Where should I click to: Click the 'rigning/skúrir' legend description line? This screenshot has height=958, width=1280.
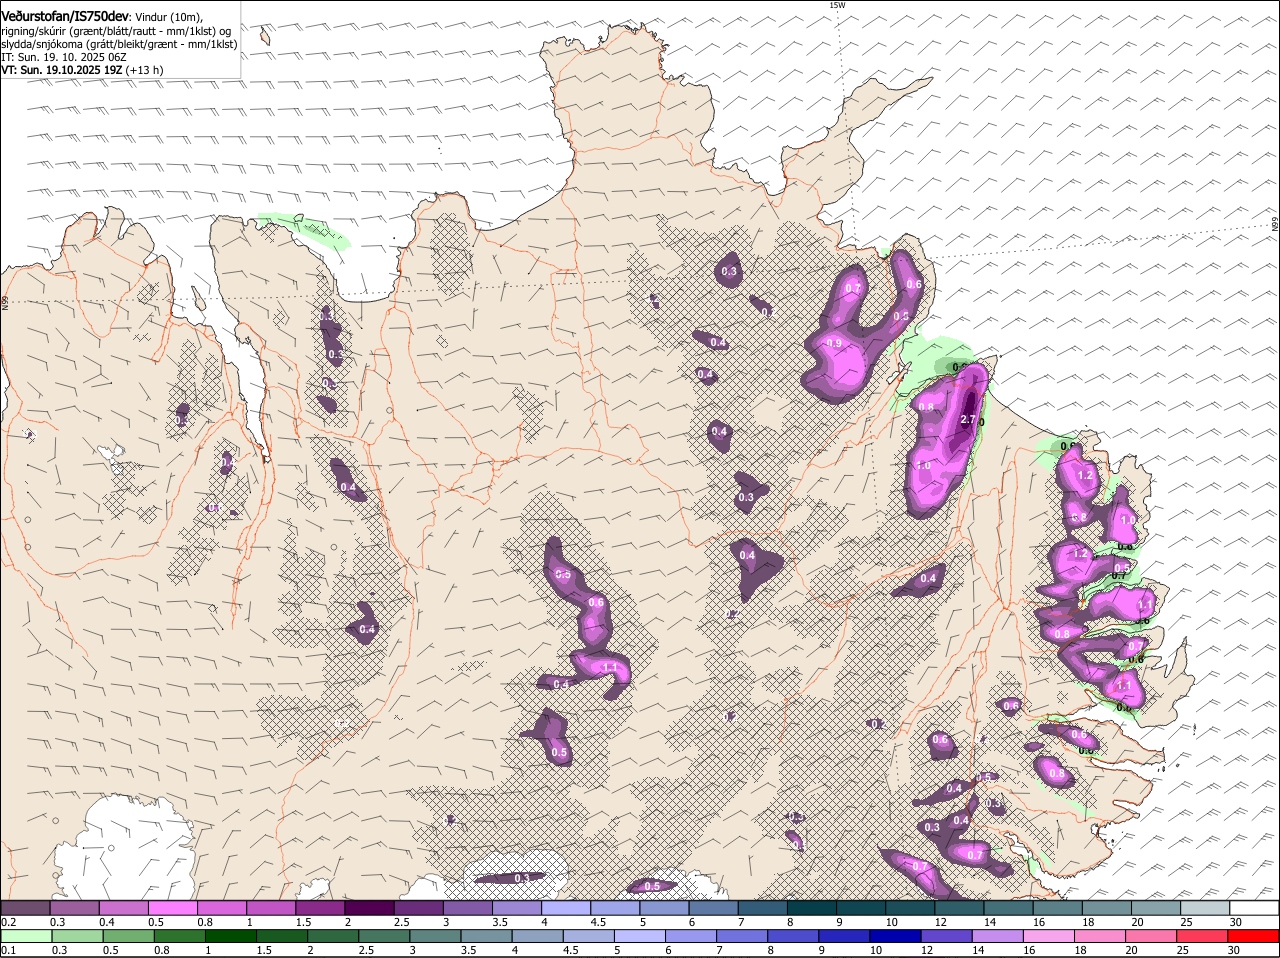tap(116, 30)
